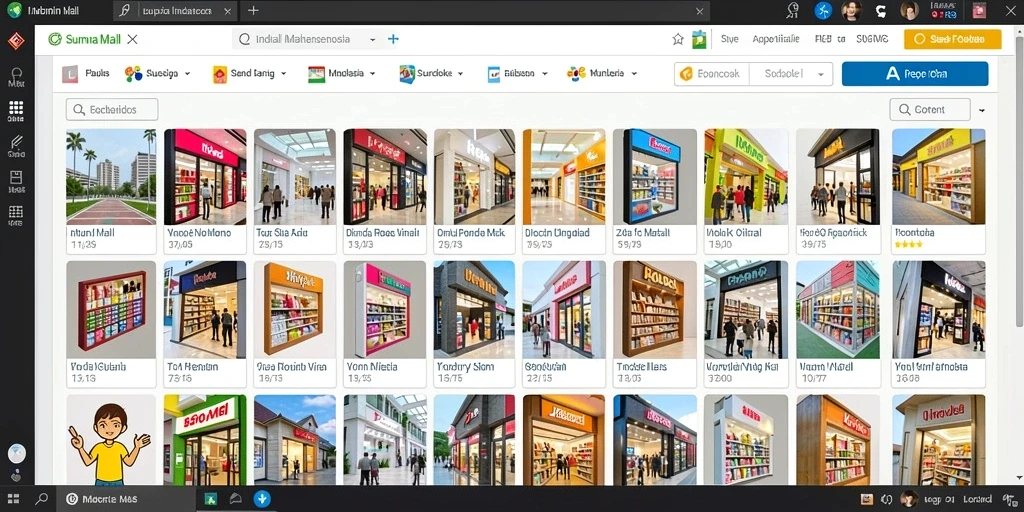Screen dimensions: 1024x512
Task: Click the four-star rating under Rooncba
Action: pyautogui.click(x=908, y=244)
